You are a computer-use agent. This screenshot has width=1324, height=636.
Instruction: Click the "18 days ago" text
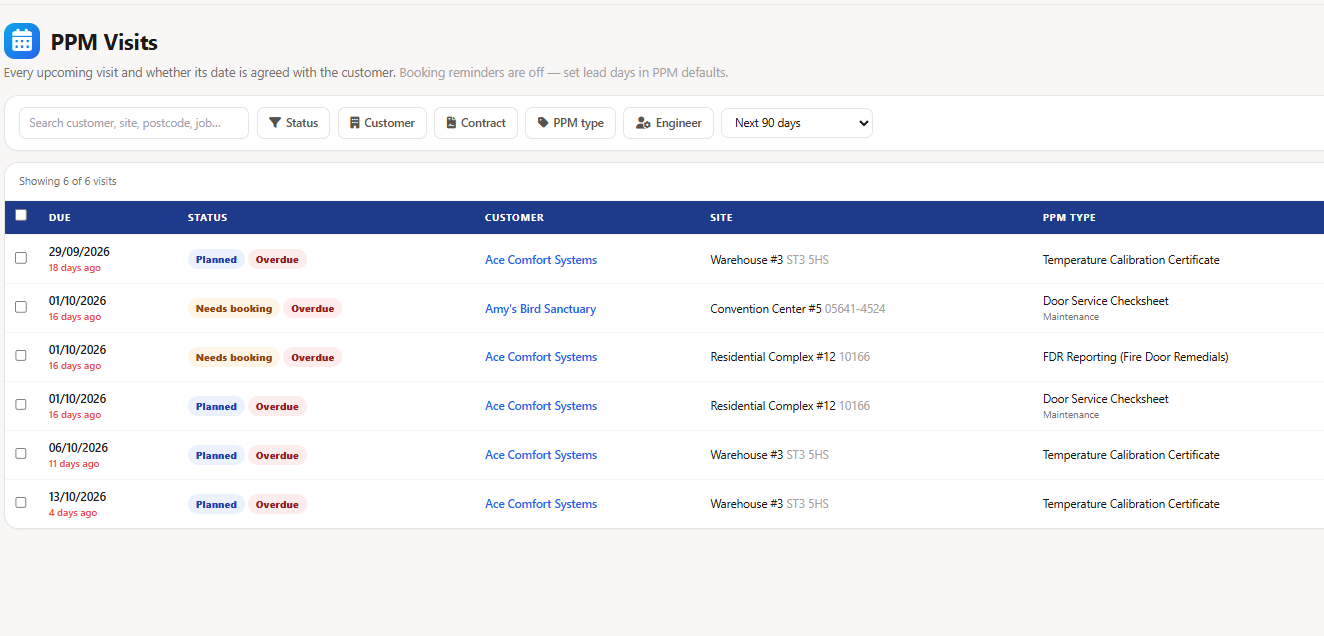pos(75,268)
